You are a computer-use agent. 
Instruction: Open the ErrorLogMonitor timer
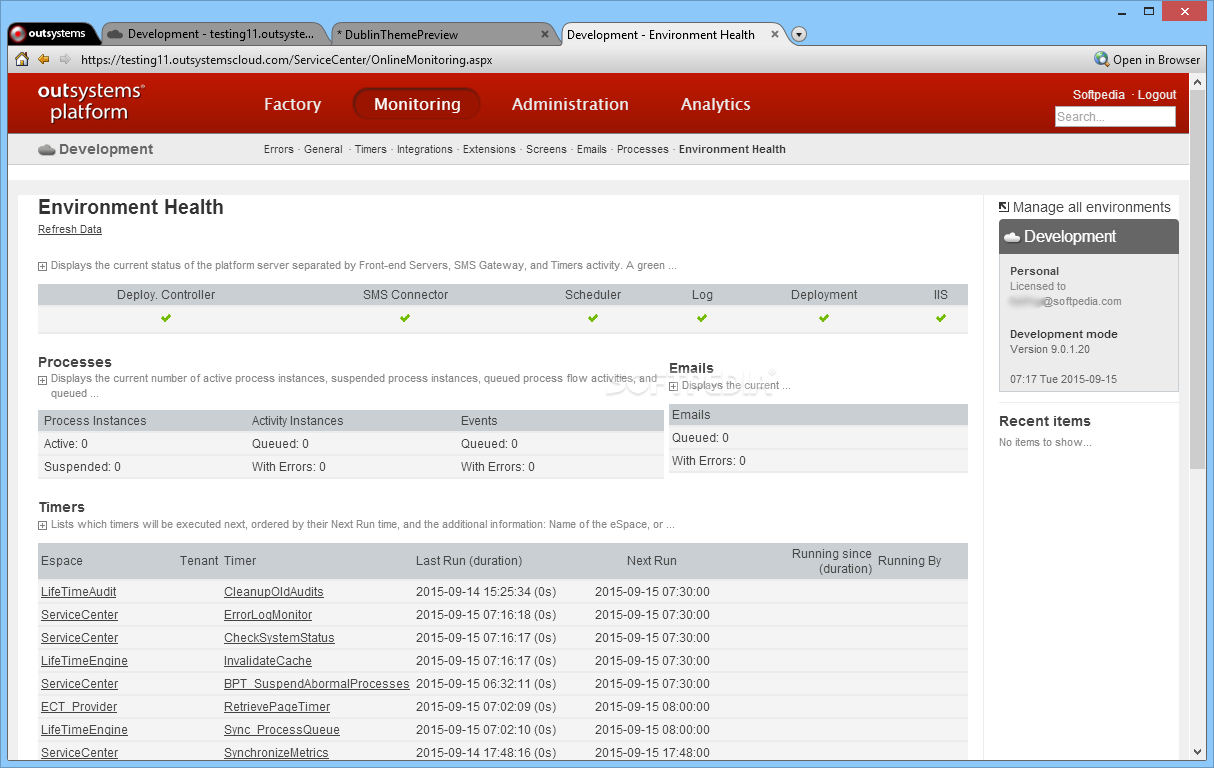[x=268, y=615]
